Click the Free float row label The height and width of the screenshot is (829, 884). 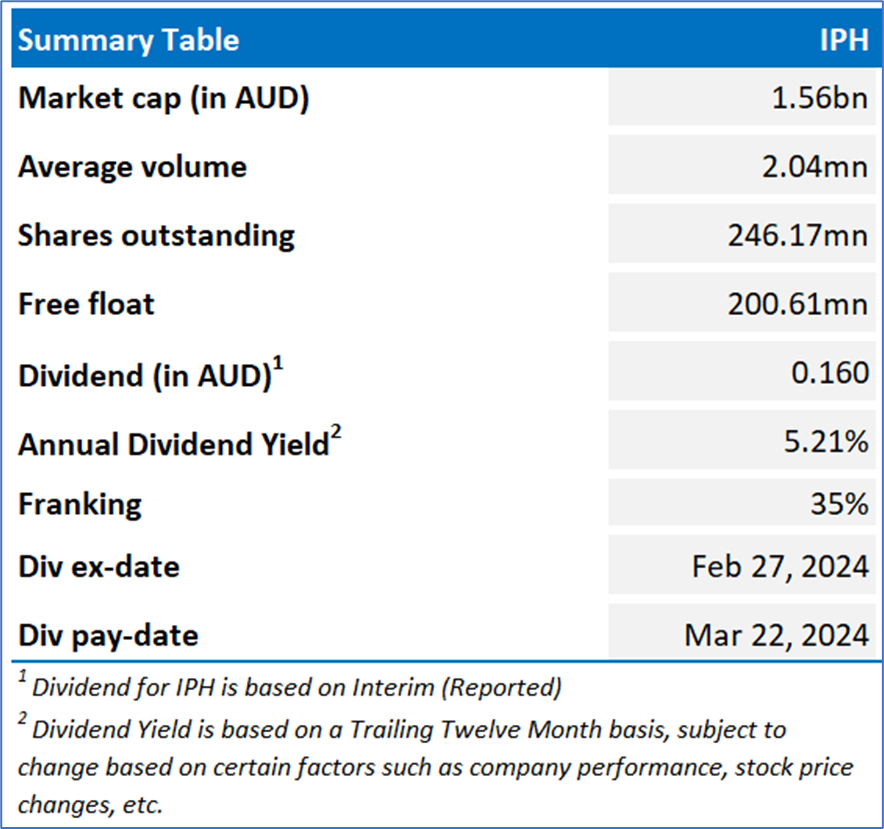pyautogui.click(x=86, y=303)
